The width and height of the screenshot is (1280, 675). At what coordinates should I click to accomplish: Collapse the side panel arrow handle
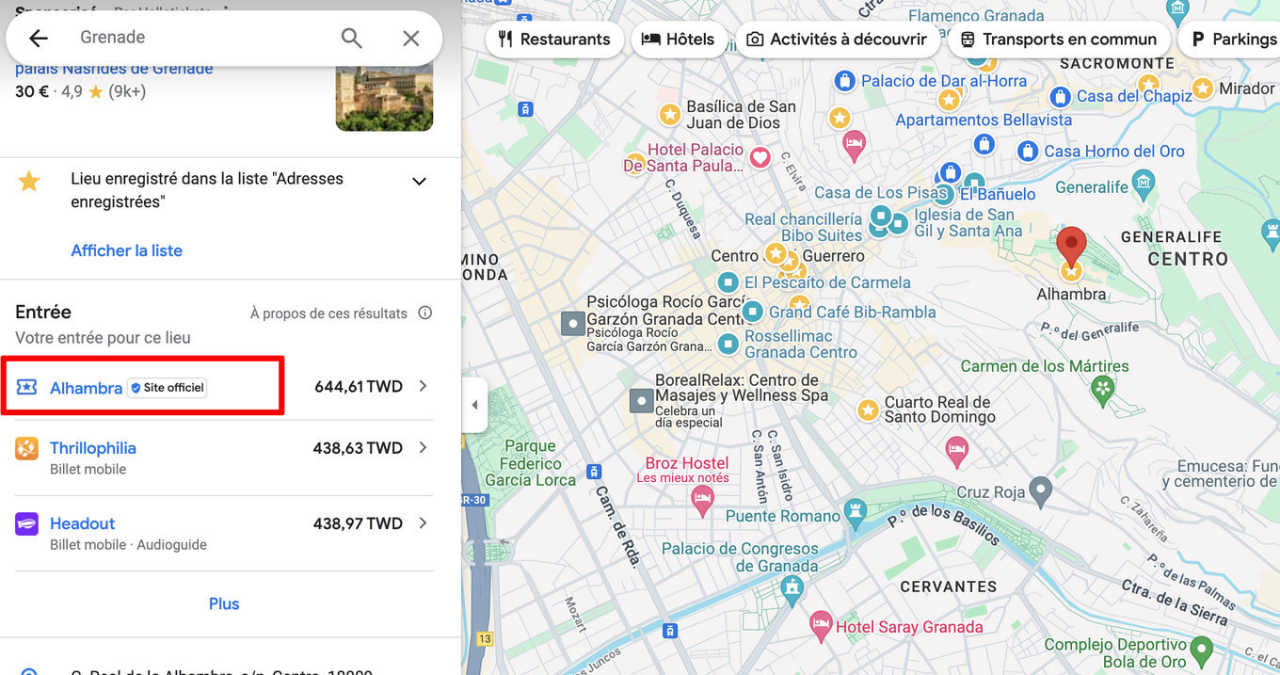point(474,405)
